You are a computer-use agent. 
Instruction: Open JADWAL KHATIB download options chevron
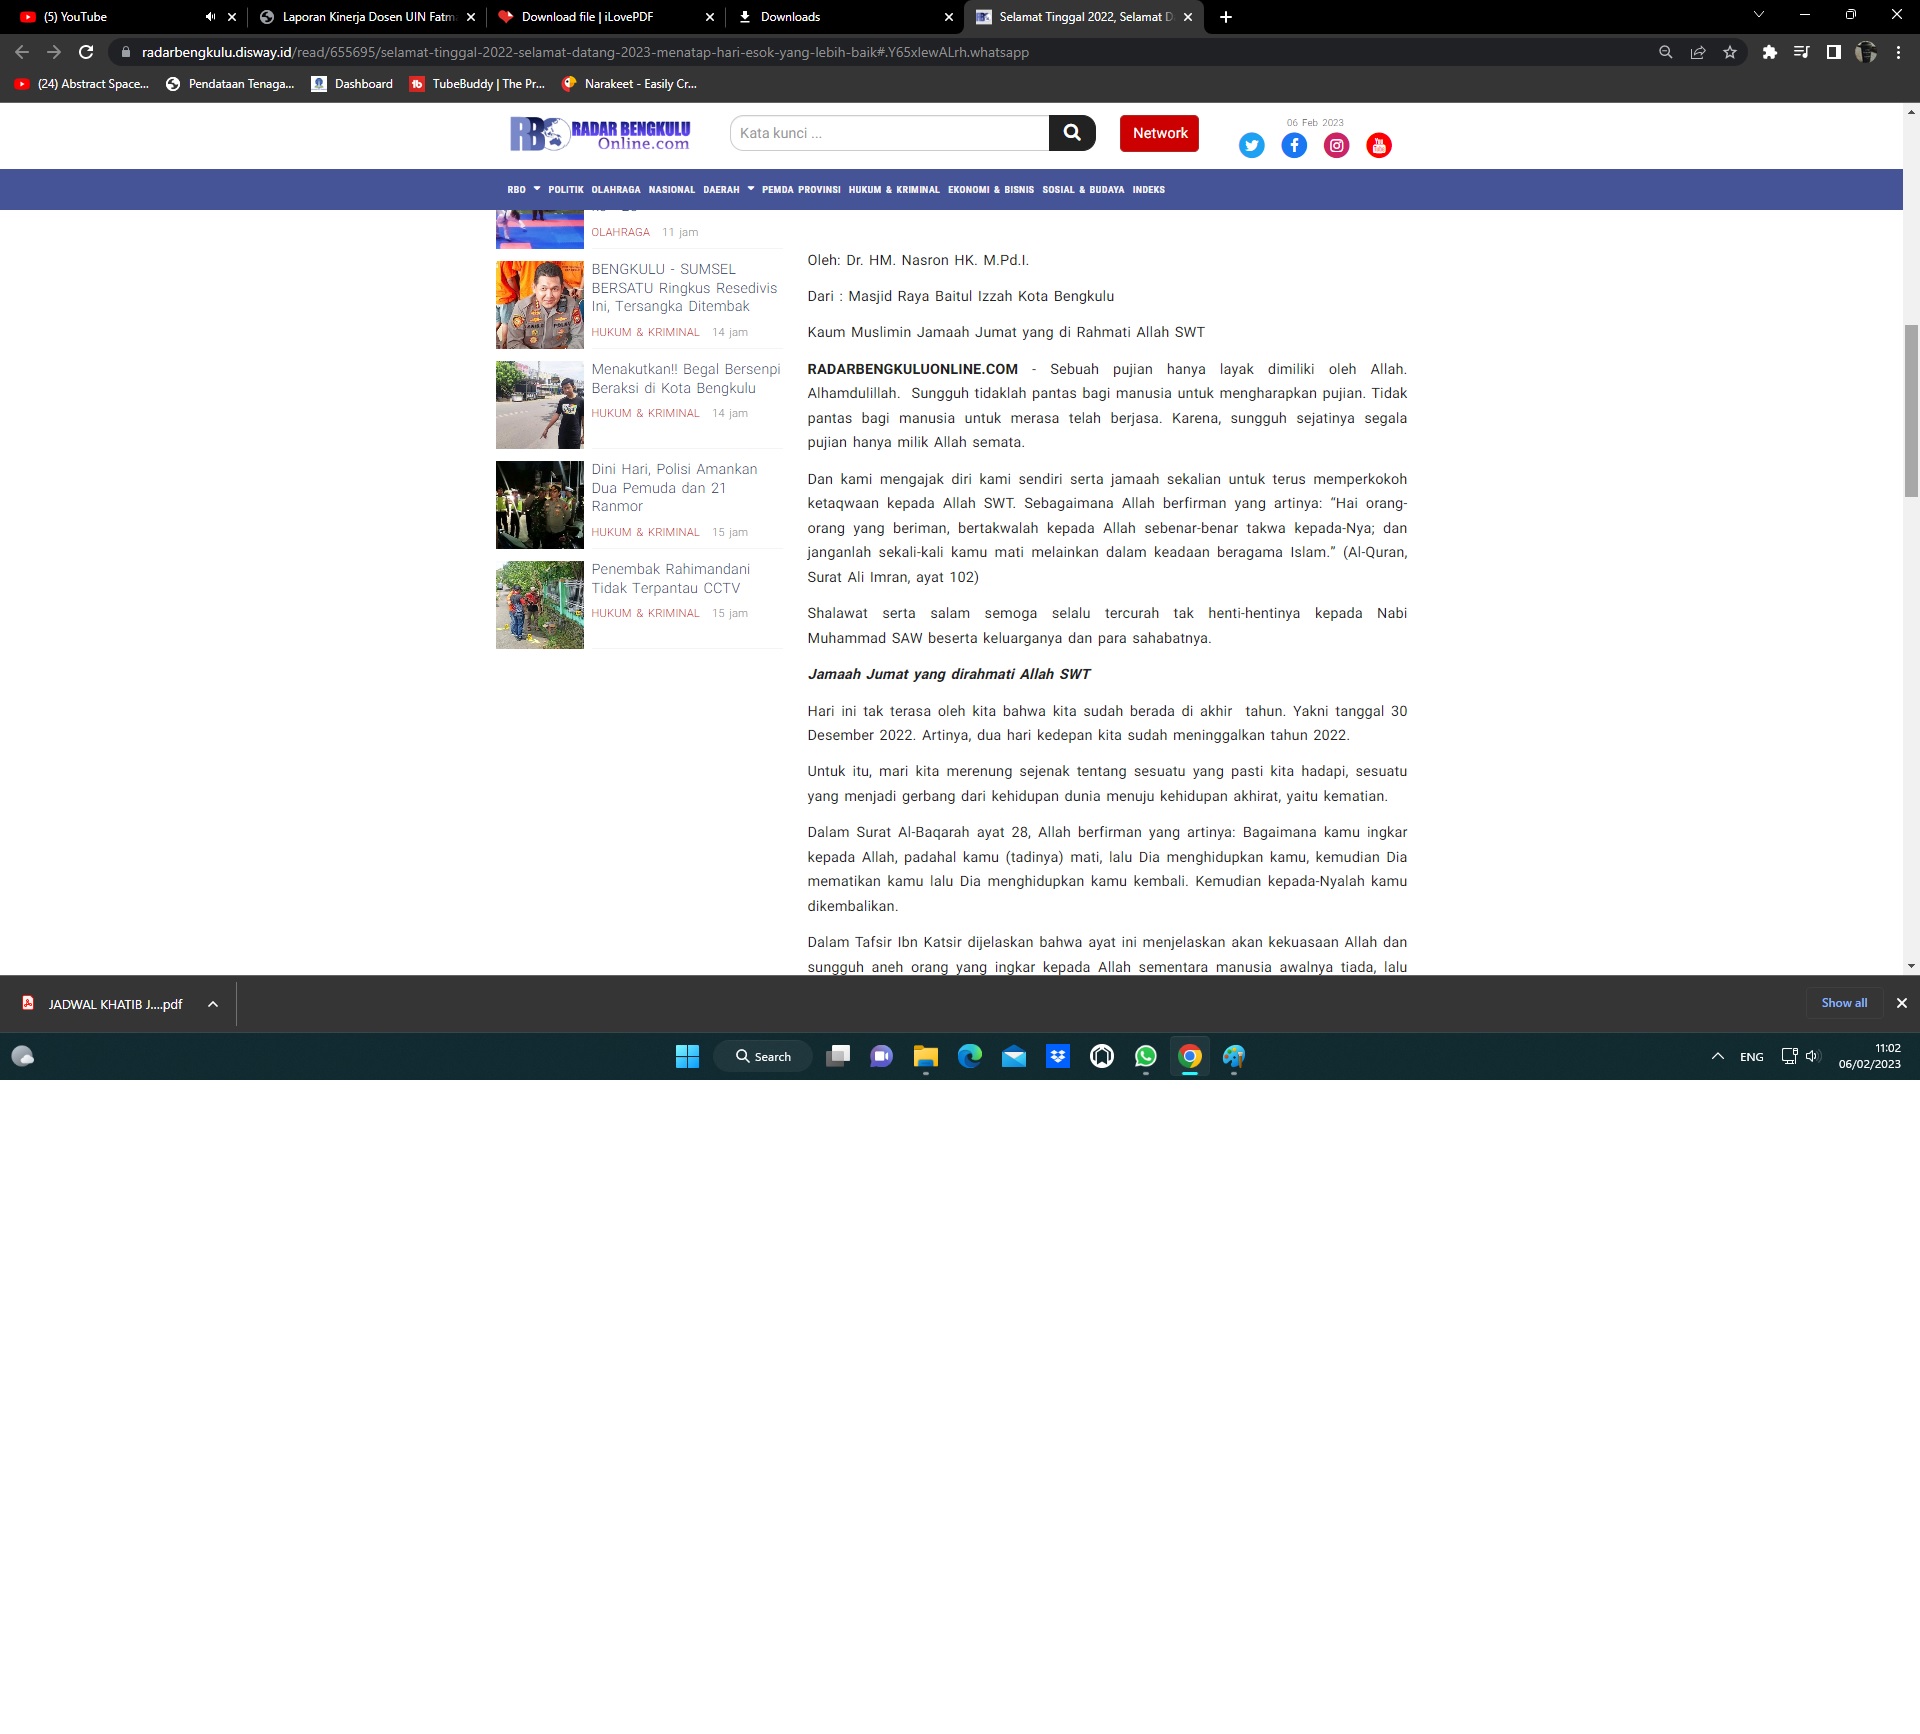click(213, 1004)
